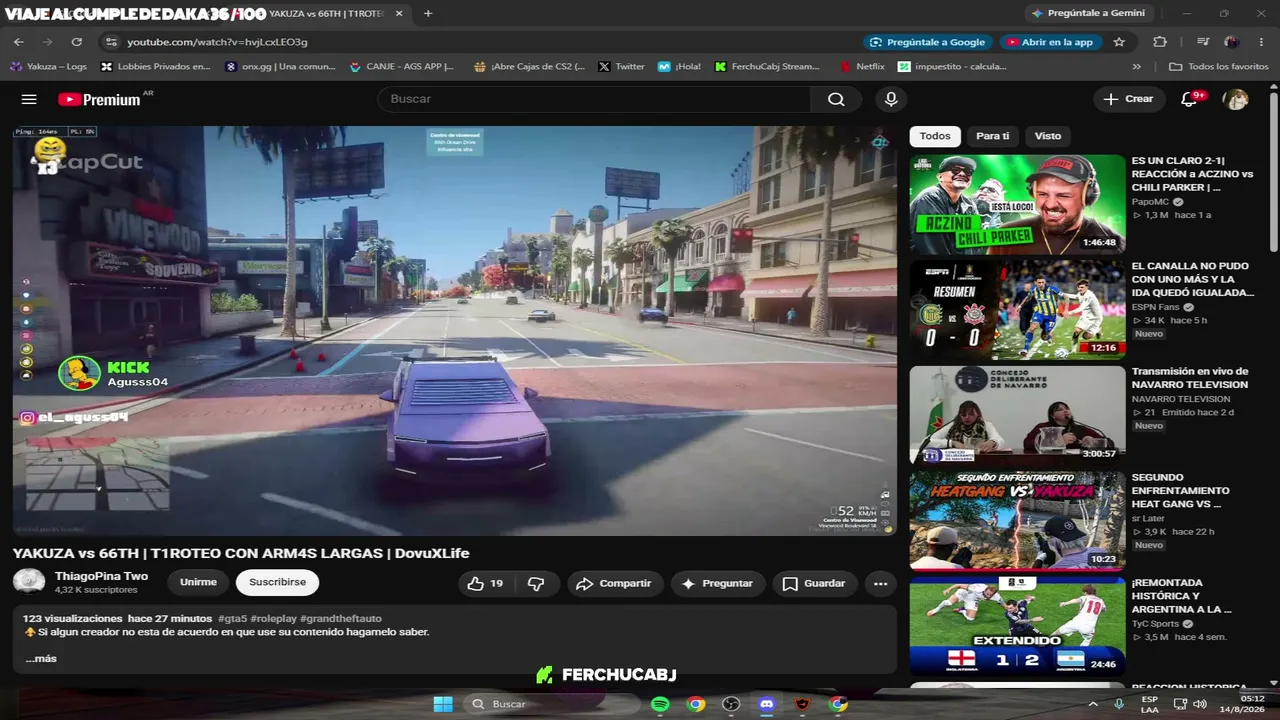View site information icon in address bar
The height and width of the screenshot is (720, 1280).
[110, 42]
